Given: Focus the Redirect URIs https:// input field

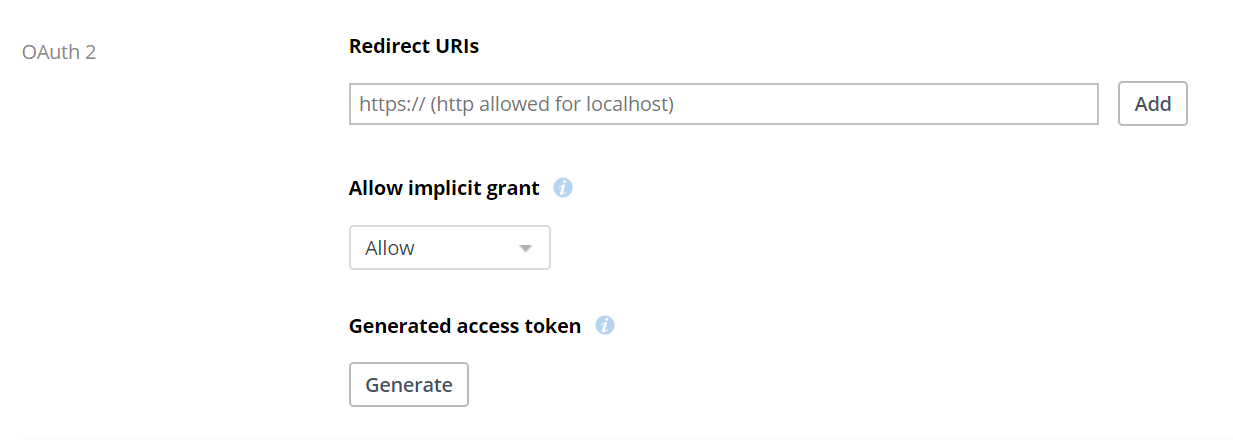Looking at the screenshot, I should pyautogui.click(x=724, y=104).
